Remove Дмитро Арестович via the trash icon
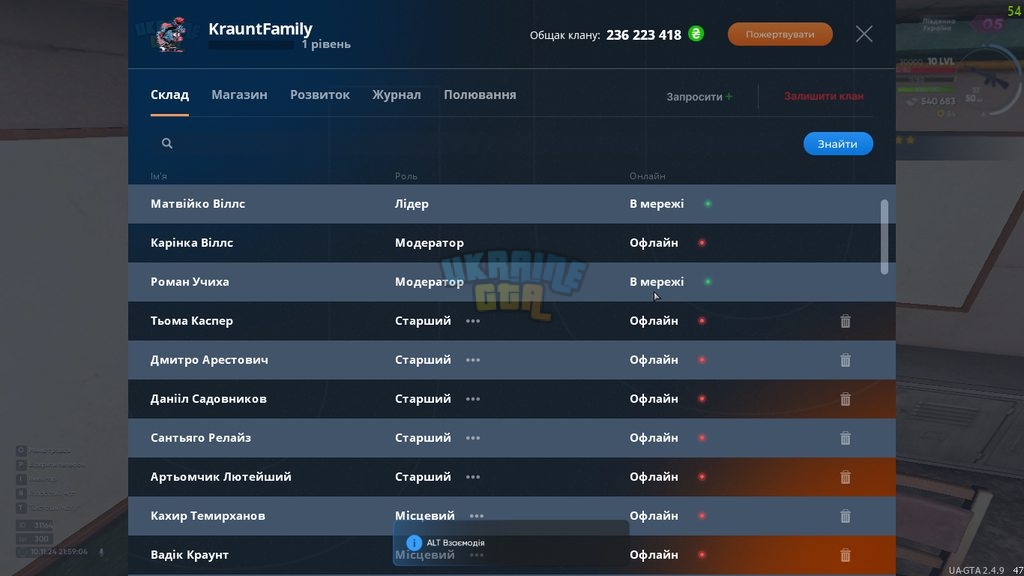The width and height of the screenshot is (1024, 576). 845,360
